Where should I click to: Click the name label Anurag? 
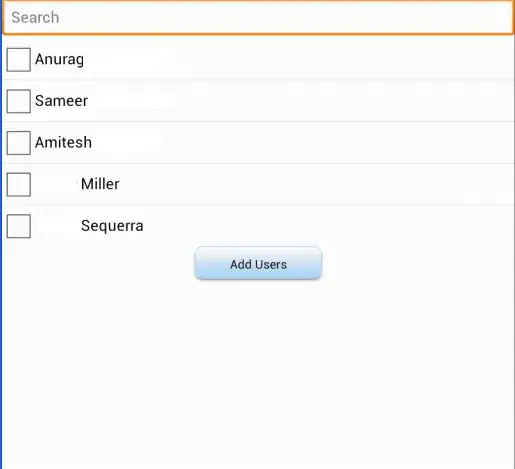[59, 60]
